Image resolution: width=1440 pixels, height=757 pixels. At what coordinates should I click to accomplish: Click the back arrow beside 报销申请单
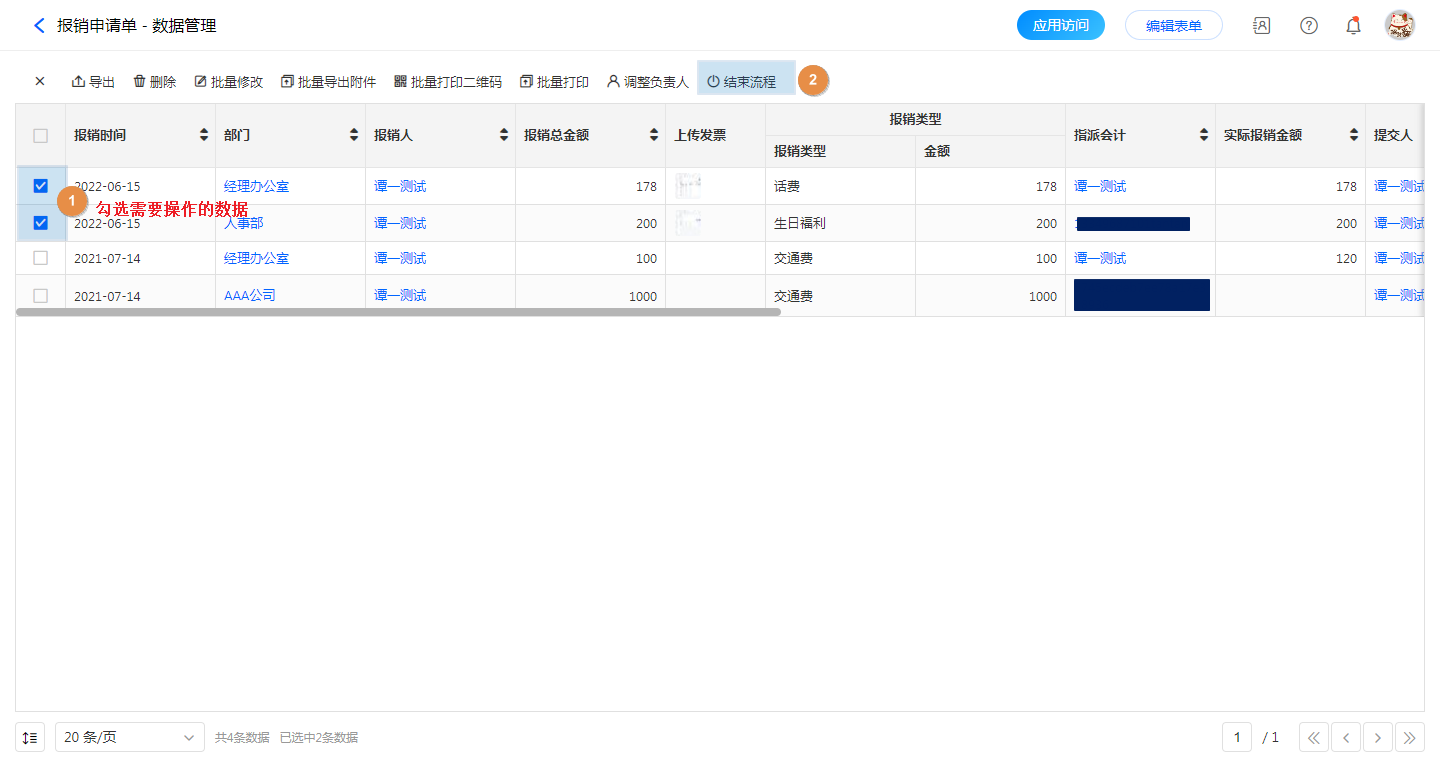[39, 26]
